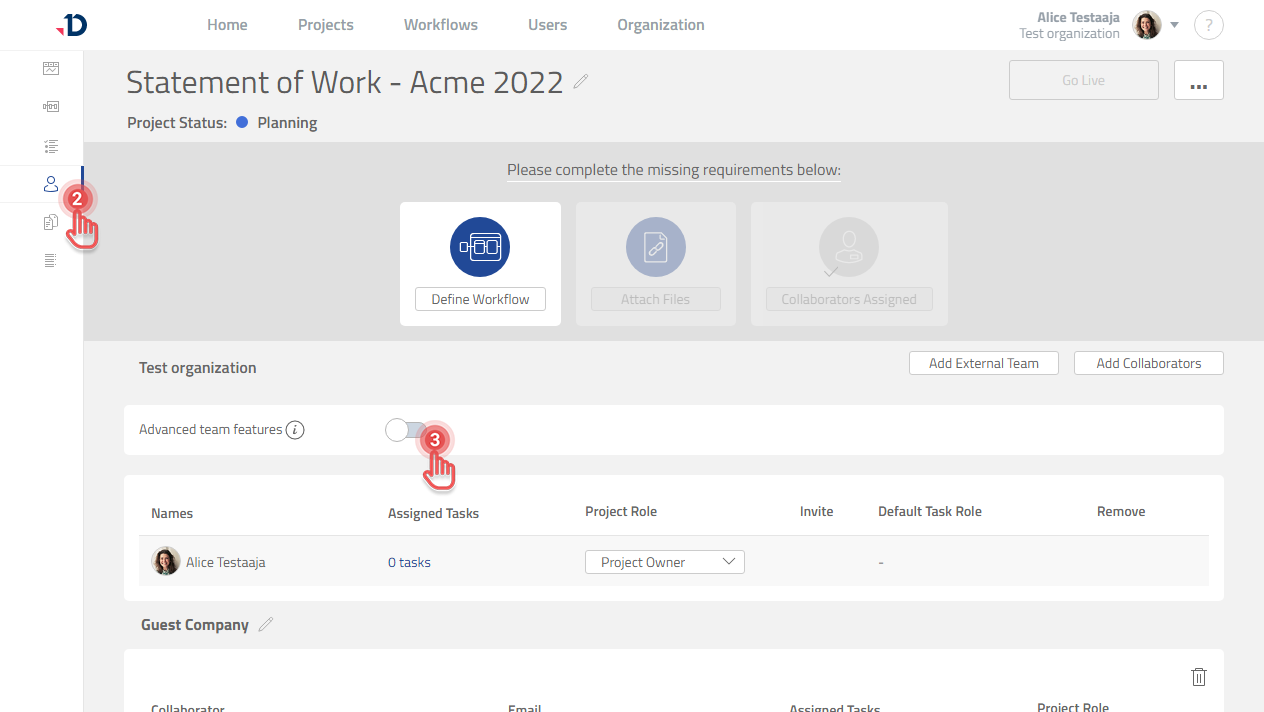Select the Define Workflow step card
Viewport: 1264px width, 712px height.
pyautogui.click(x=480, y=264)
